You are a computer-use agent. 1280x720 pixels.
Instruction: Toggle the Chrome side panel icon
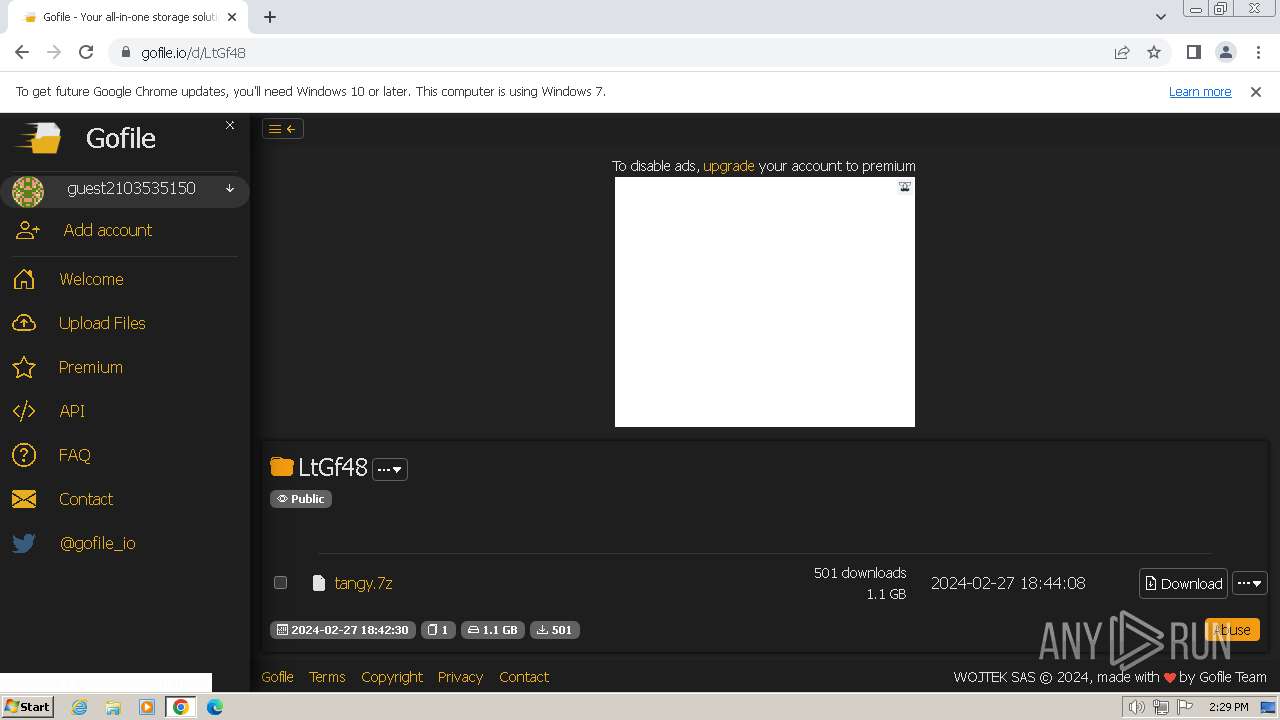(1194, 52)
